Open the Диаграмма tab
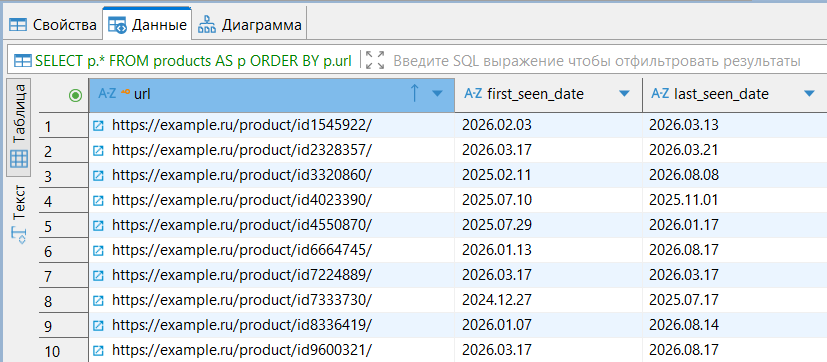 pyautogui.click(x=249, y=25)
